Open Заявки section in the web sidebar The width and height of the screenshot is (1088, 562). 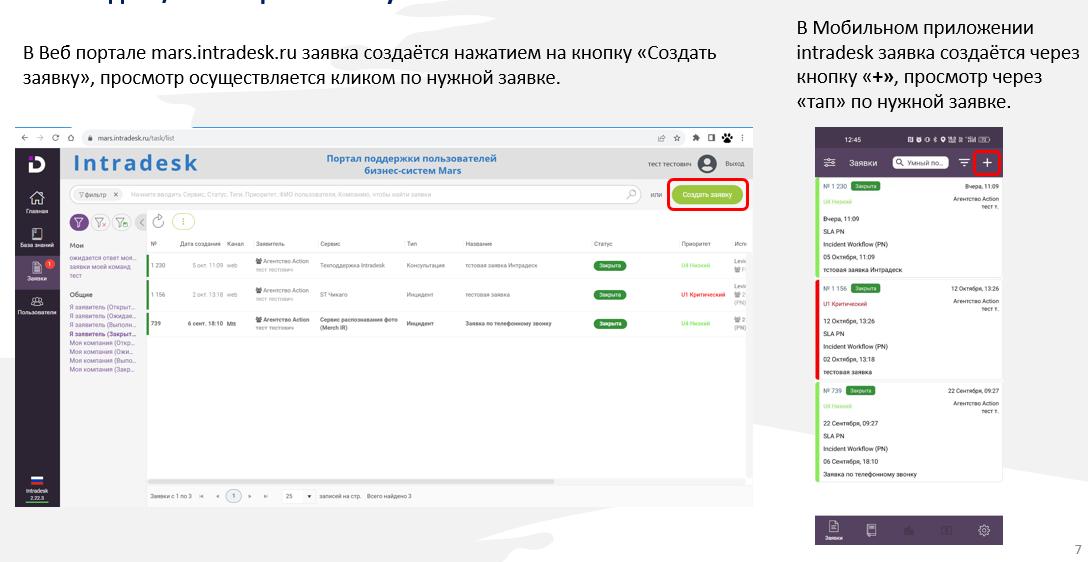pyautogui.click(x=37, y=271)
